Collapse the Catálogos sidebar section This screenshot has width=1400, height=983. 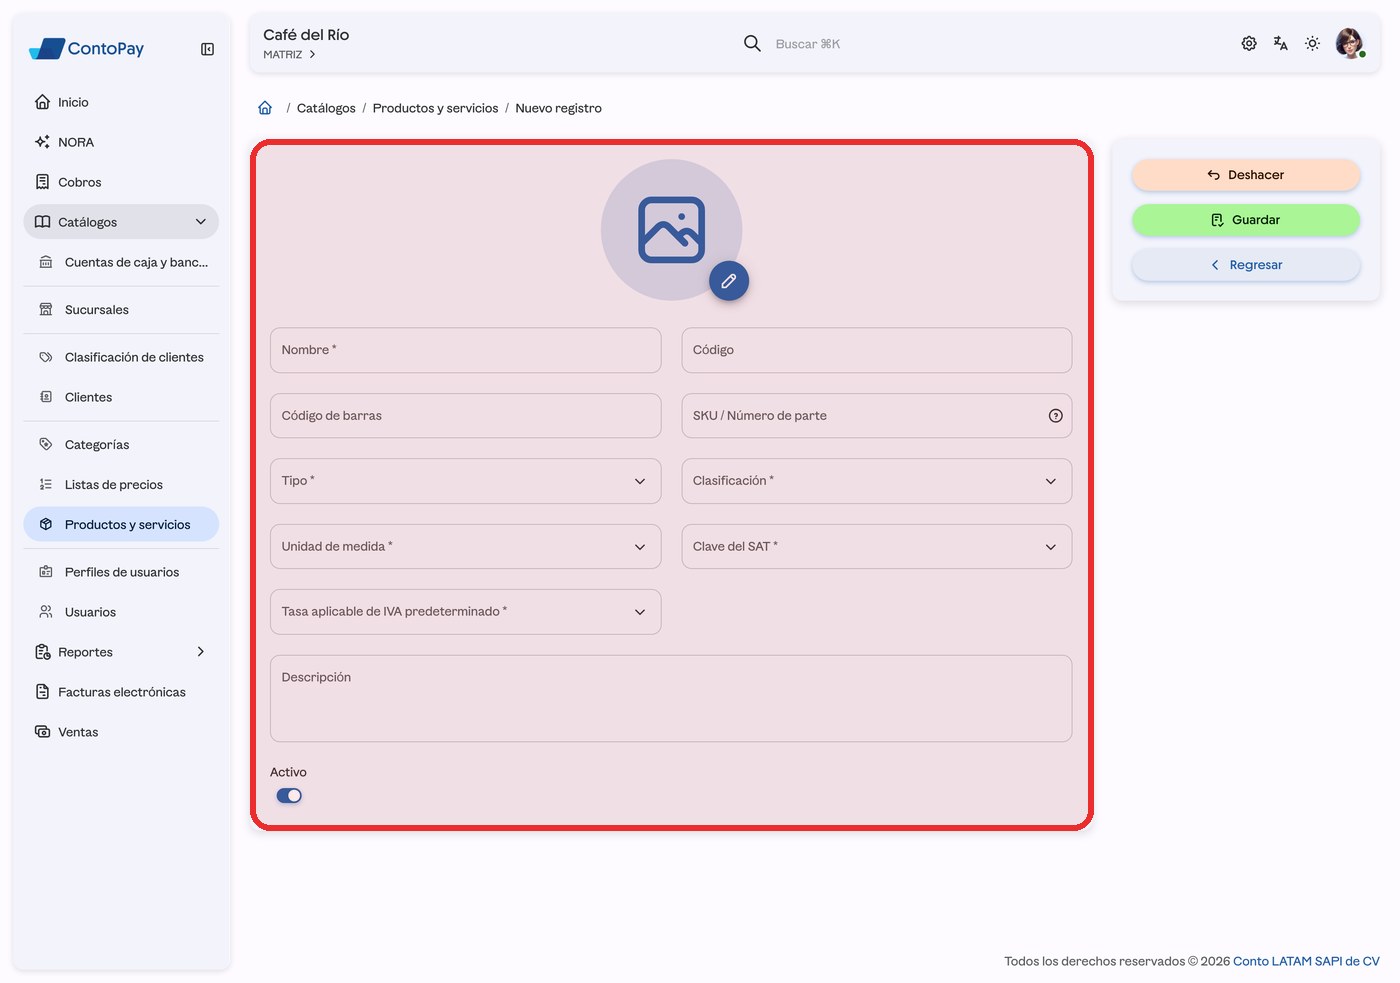[121, 222]
